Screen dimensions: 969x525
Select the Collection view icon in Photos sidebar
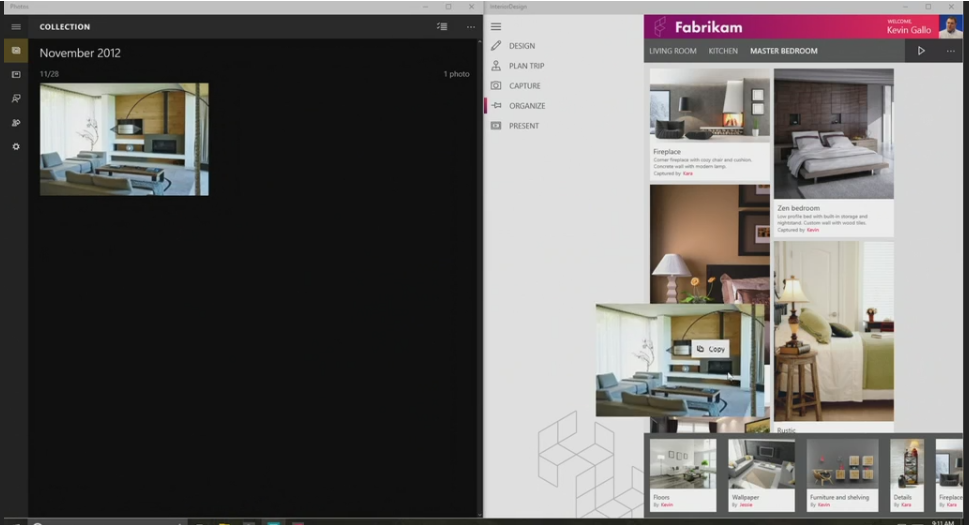tap(16, 51)
